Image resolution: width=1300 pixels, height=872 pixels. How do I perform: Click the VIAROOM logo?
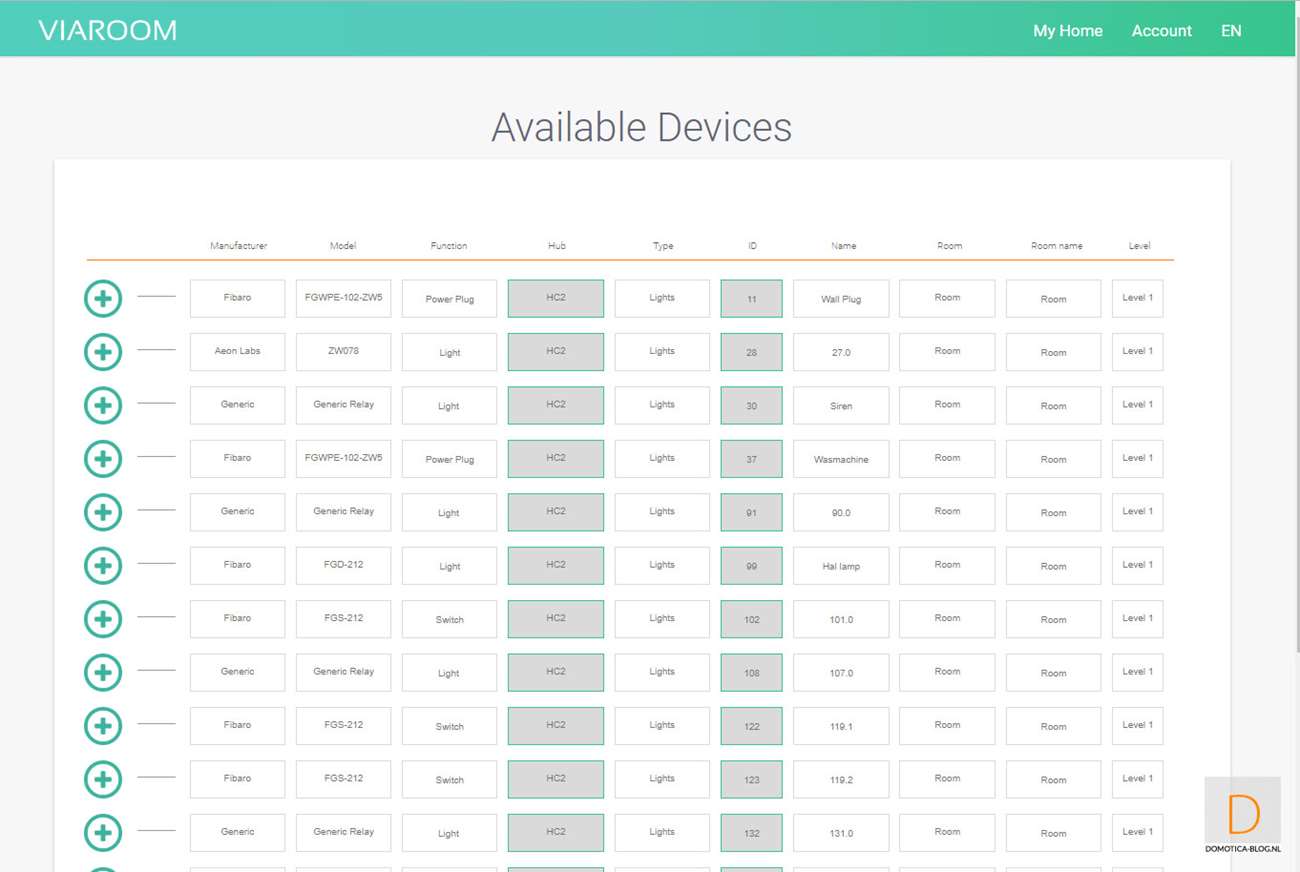tap(107, 30)
